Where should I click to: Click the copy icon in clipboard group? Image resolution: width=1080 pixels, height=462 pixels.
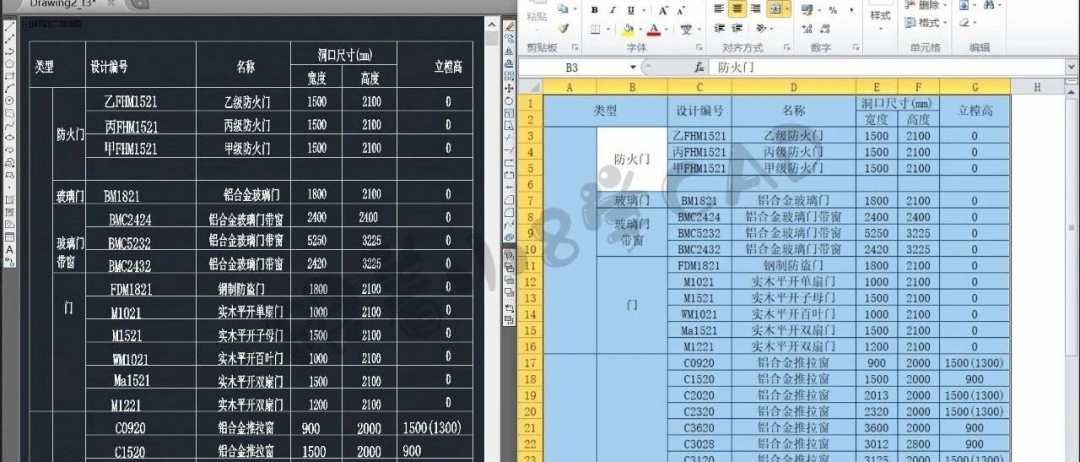pyautogui.click(x=562, y=9)
